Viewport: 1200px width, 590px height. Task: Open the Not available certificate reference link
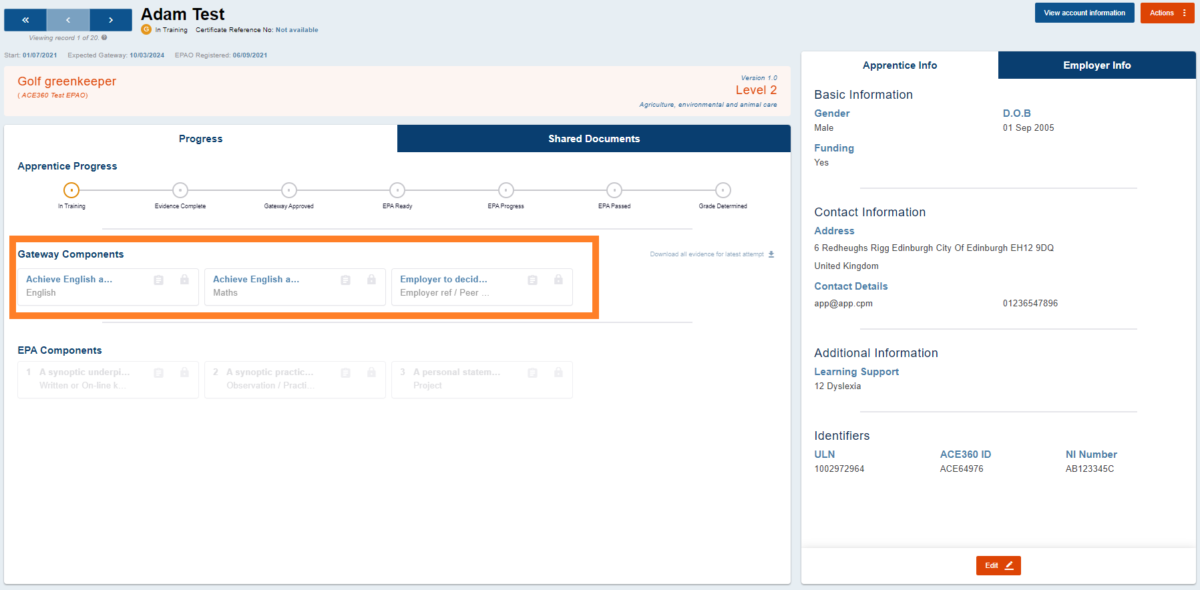click(297, 29)
